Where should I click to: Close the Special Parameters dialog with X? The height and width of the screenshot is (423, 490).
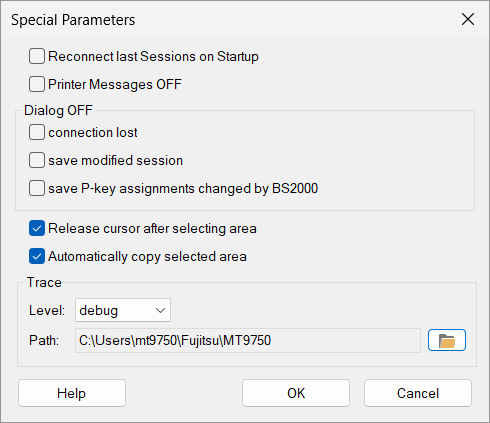468,19
